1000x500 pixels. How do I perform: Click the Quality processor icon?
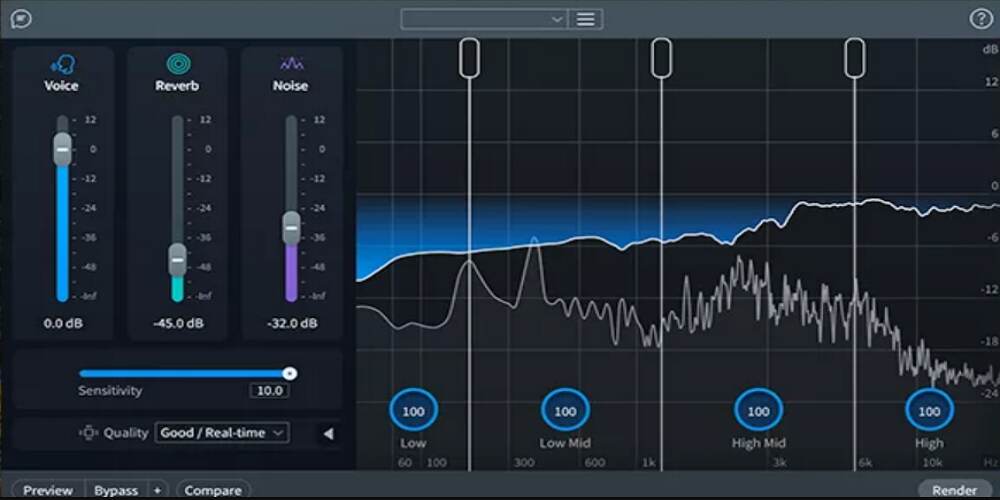tap(88, 433)
